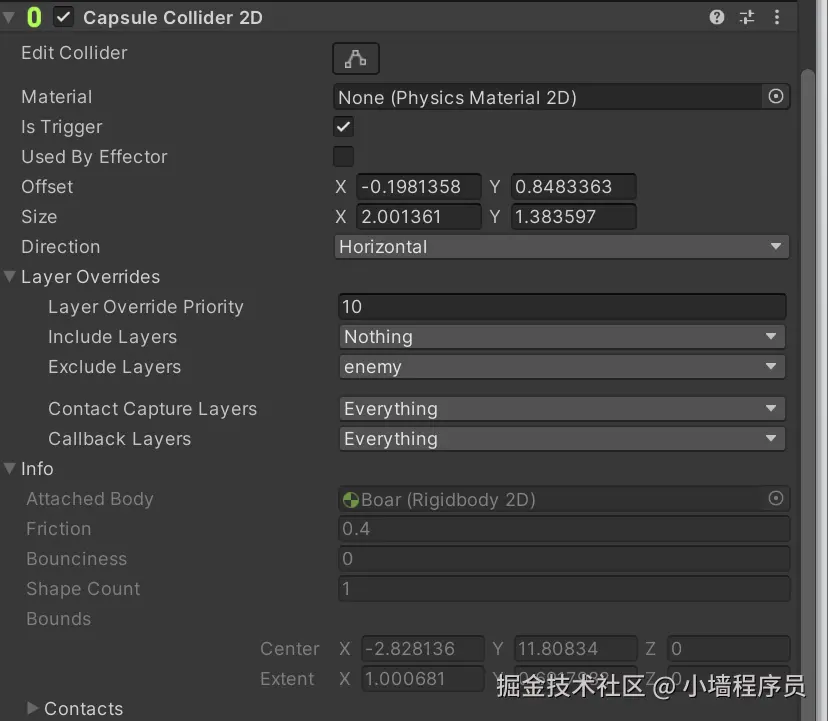Disable the Is Trigger checkbox
This screenshot has height=721, width=828.
click(x=342, y=126)
